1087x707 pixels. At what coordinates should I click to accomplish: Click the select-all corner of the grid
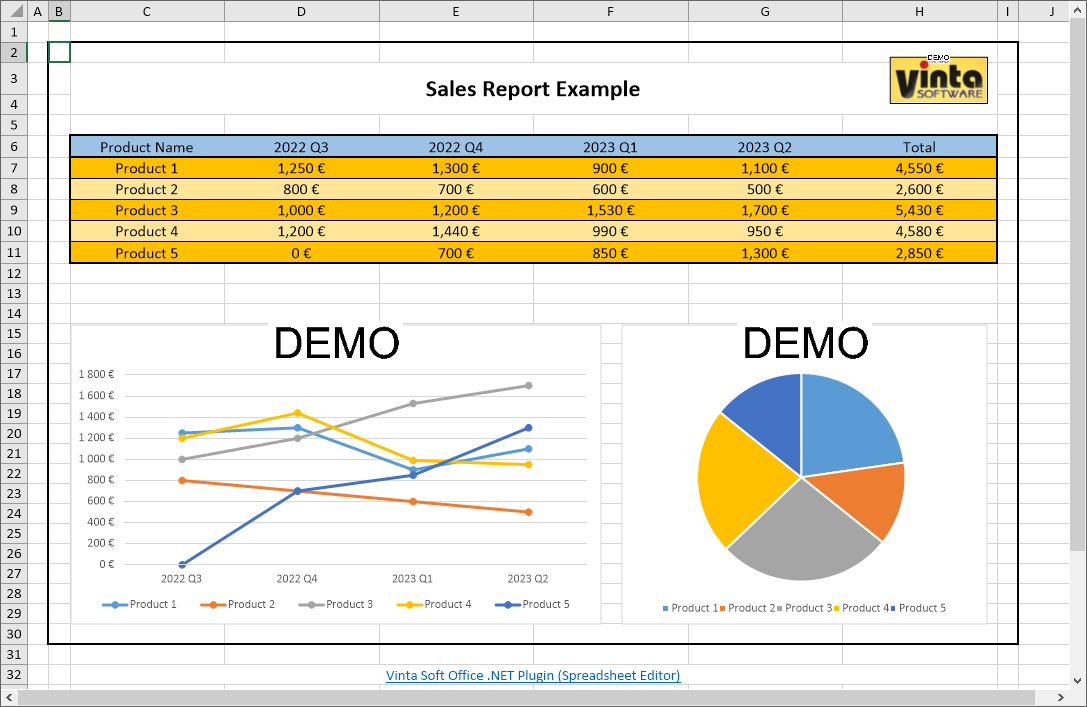[x=13, y=11]
